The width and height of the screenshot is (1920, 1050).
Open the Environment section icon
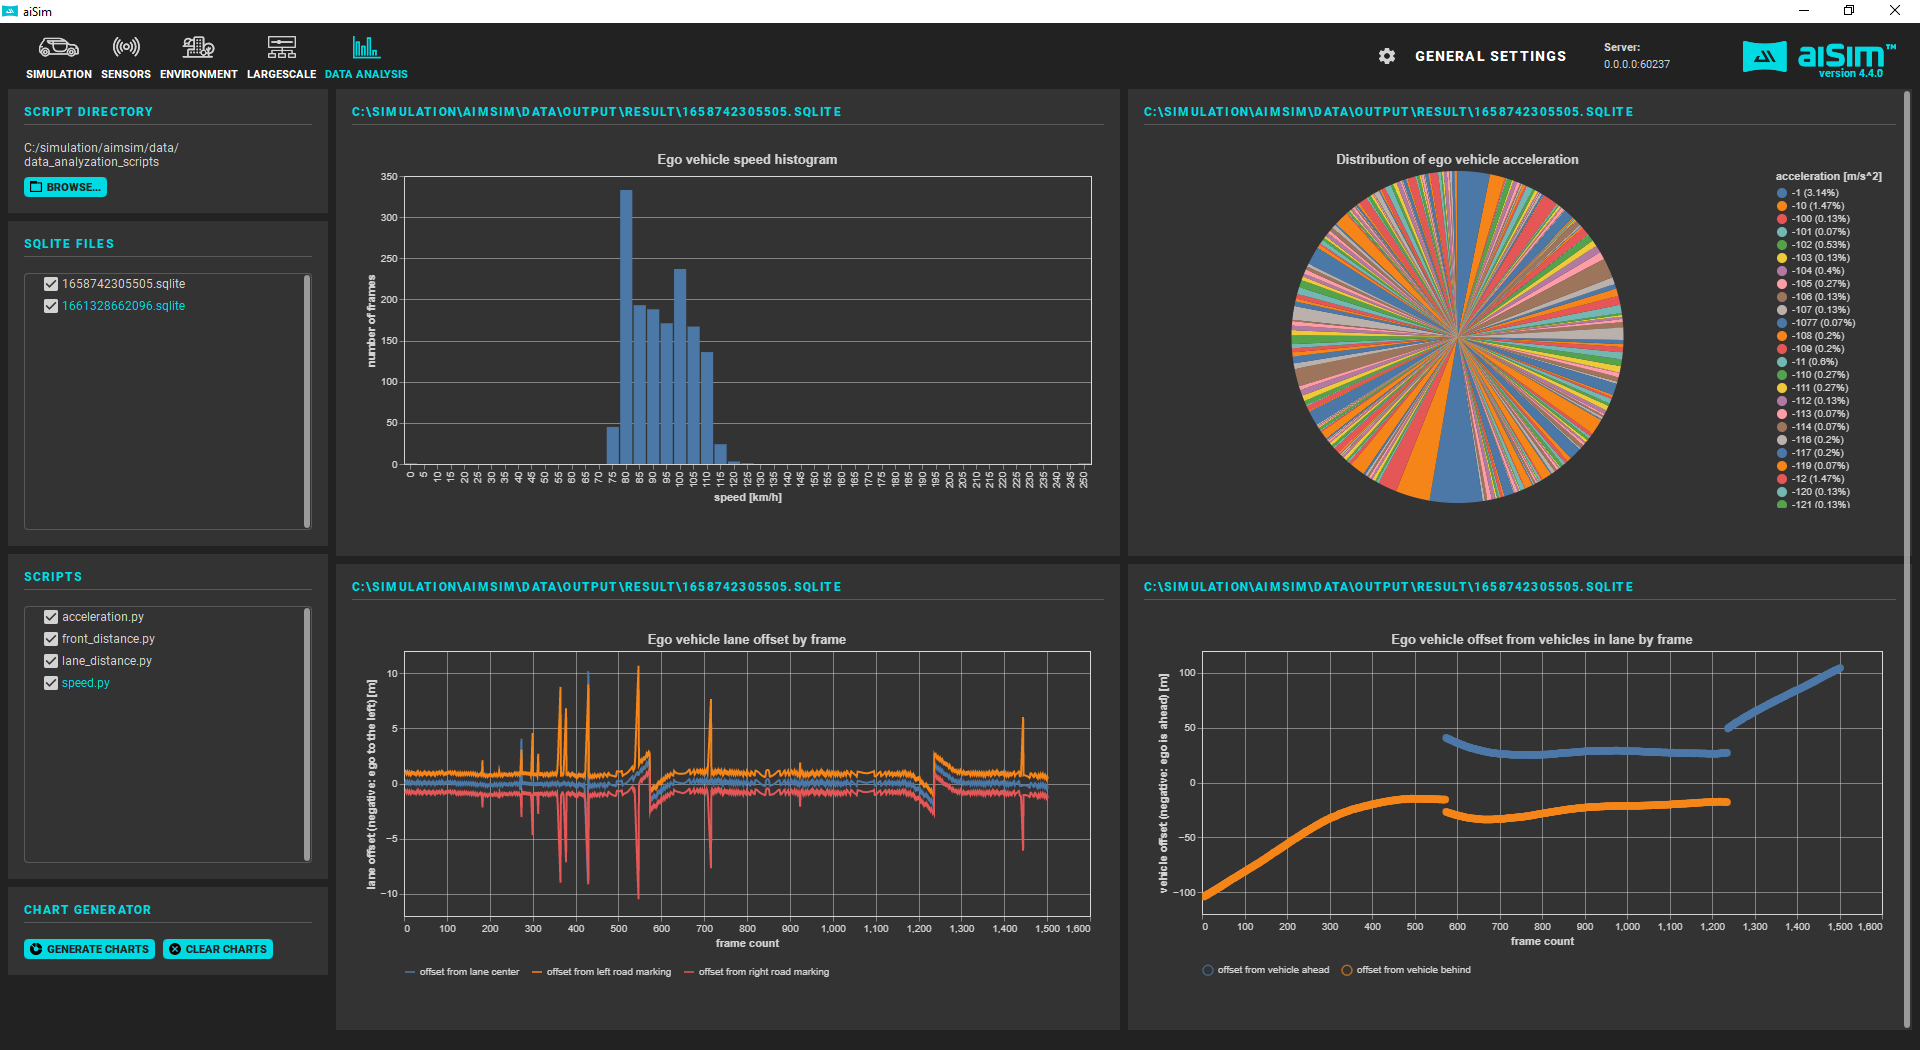pos(198,48)
